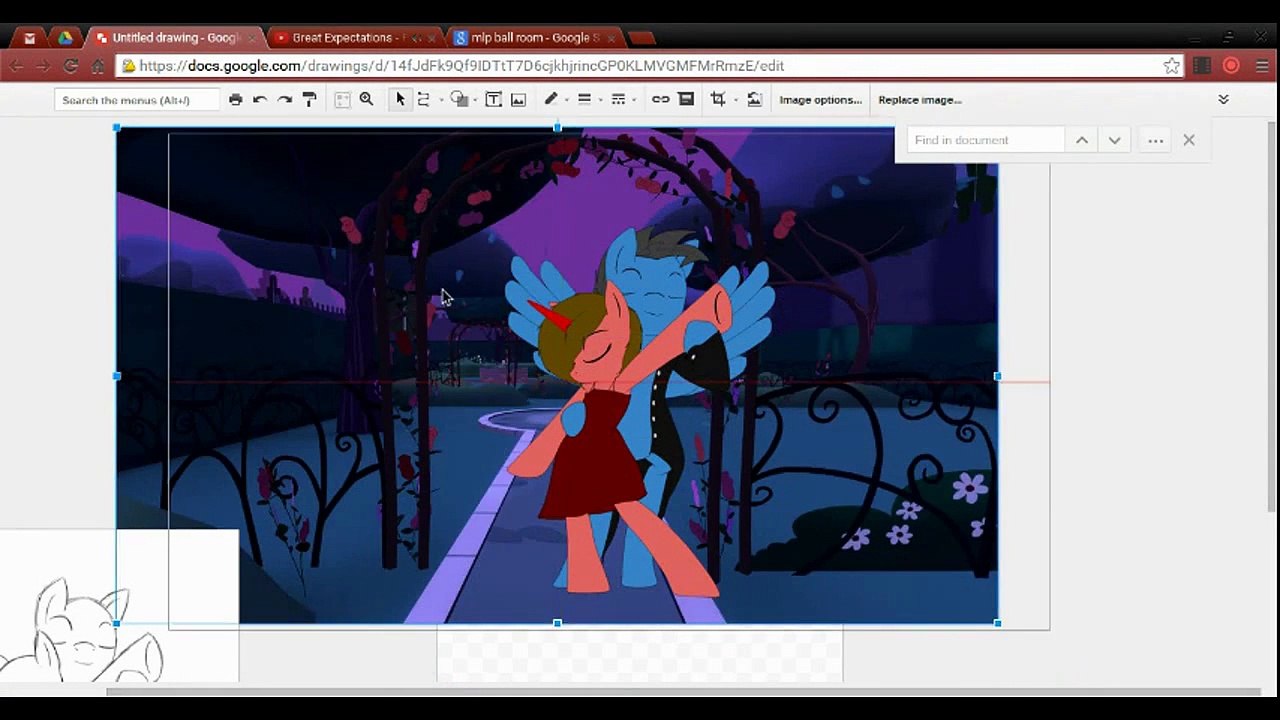Bookmark this page with the star

1171,66
